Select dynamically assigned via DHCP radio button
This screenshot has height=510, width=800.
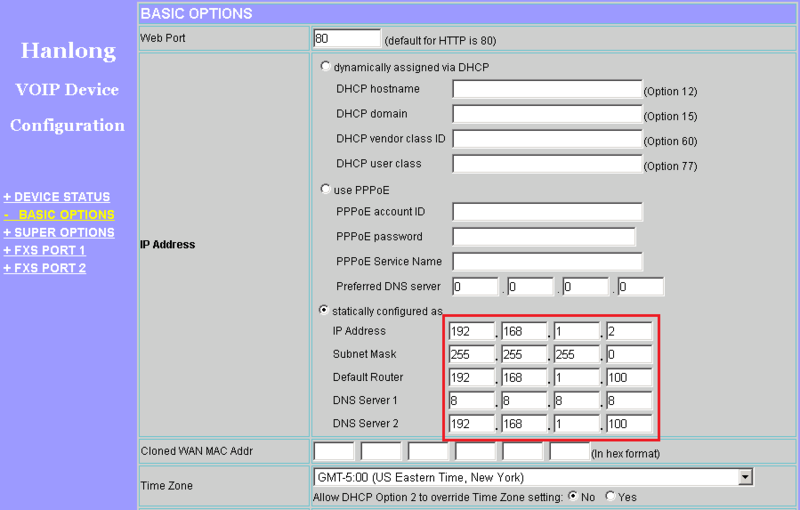[325, 66]
